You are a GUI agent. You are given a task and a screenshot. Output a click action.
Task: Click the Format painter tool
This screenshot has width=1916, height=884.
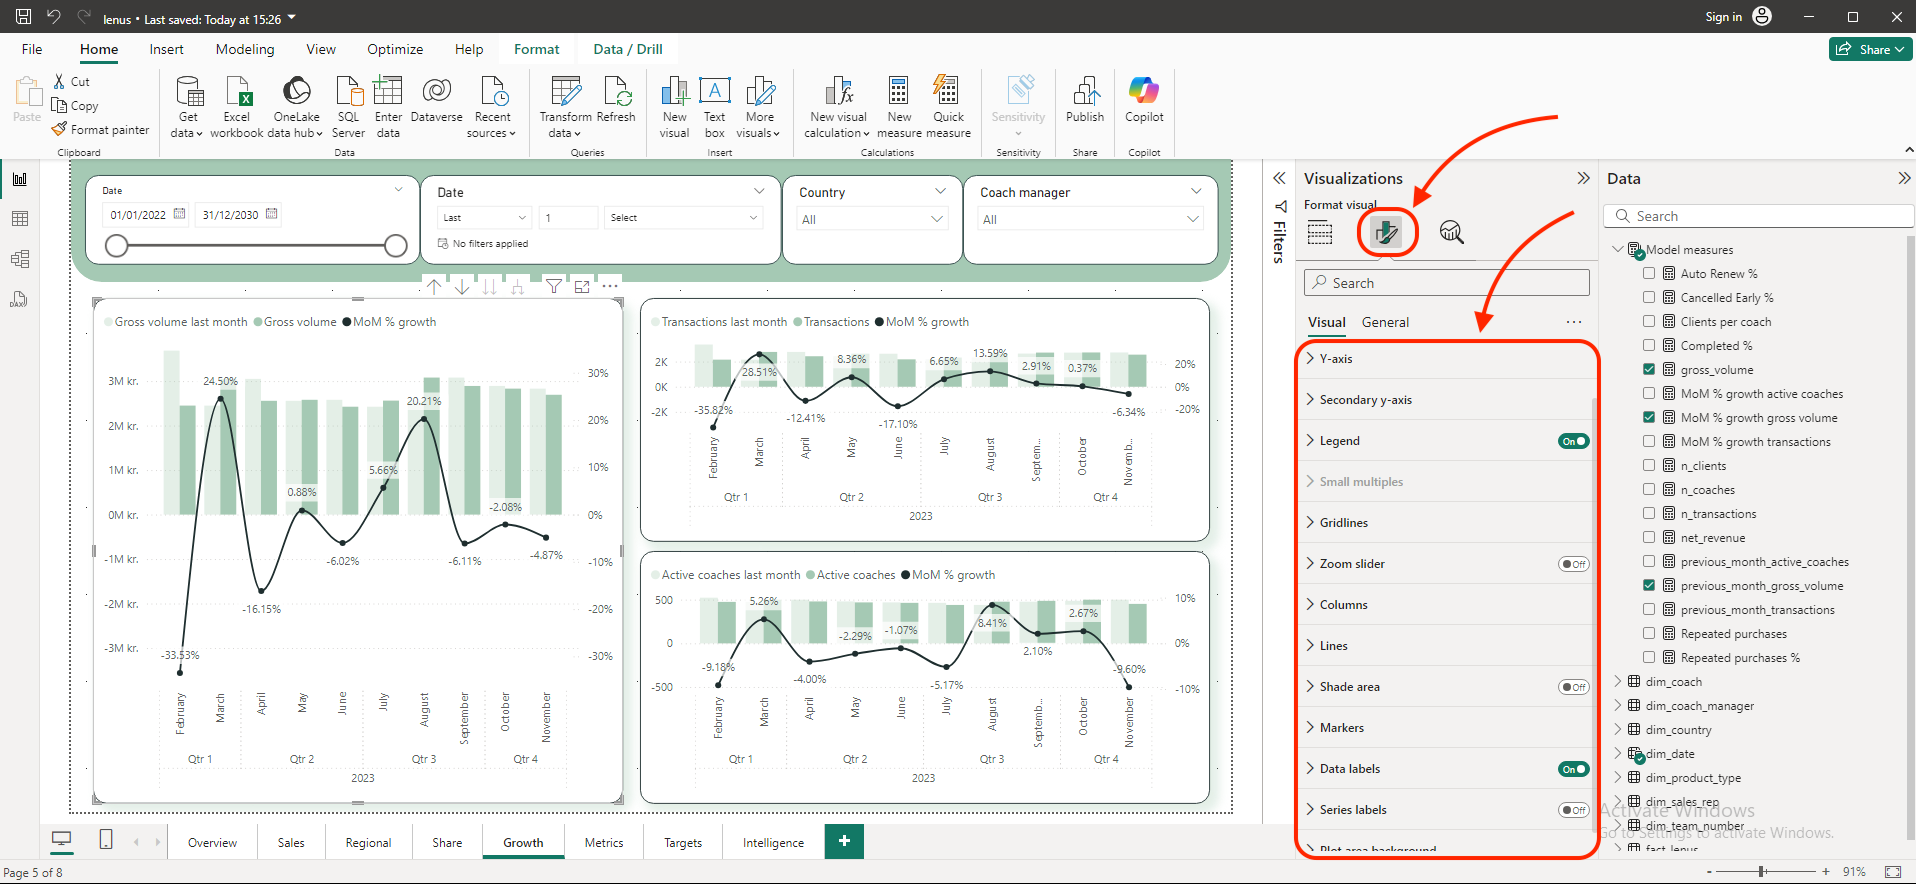click(101, 130)
